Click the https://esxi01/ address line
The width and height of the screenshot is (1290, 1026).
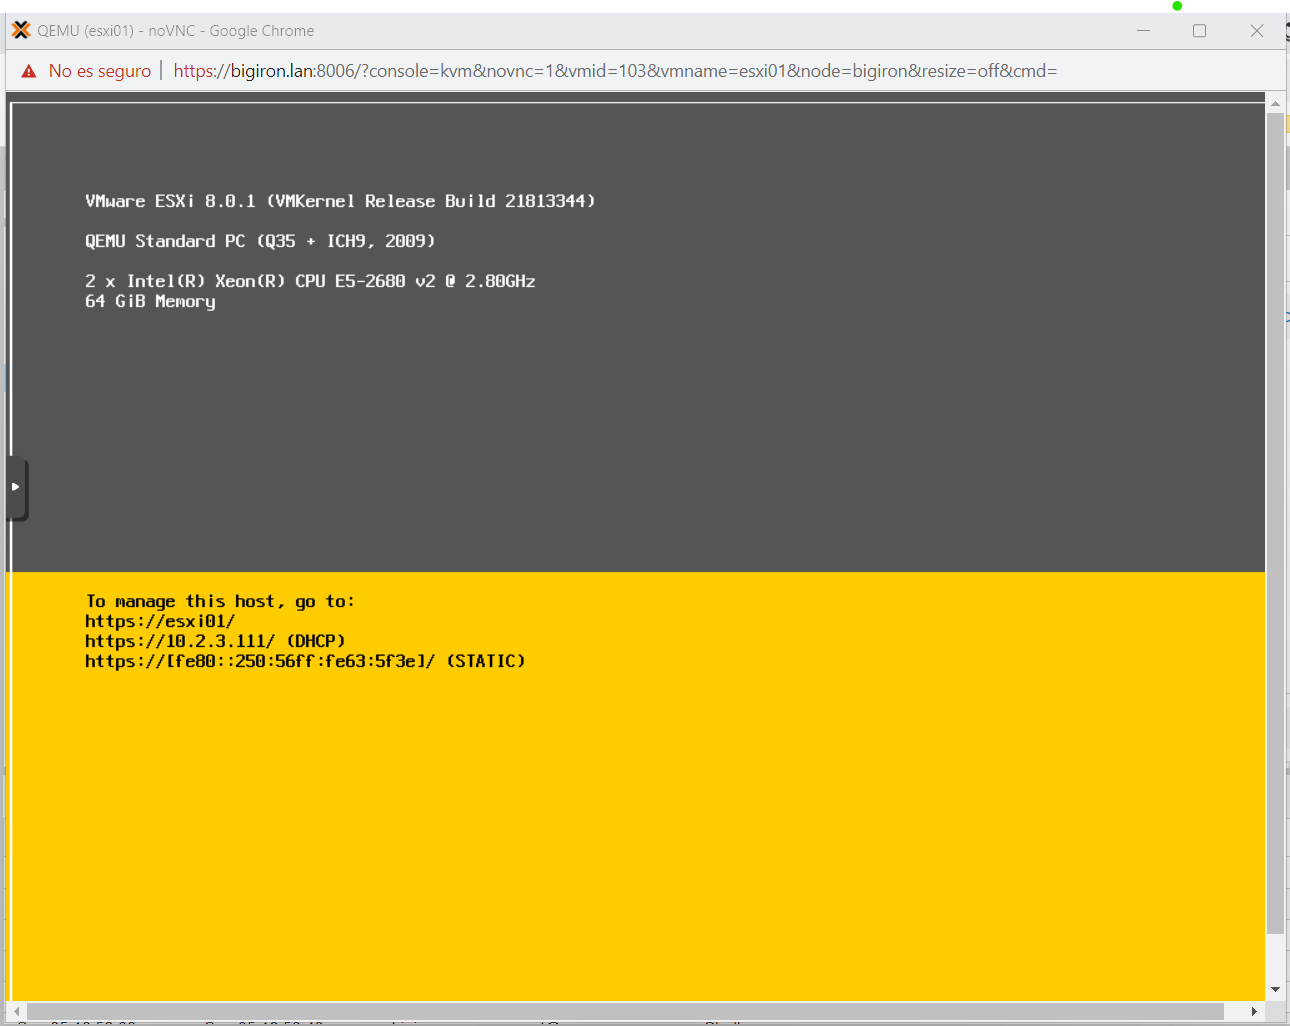[x=160, y=621]
